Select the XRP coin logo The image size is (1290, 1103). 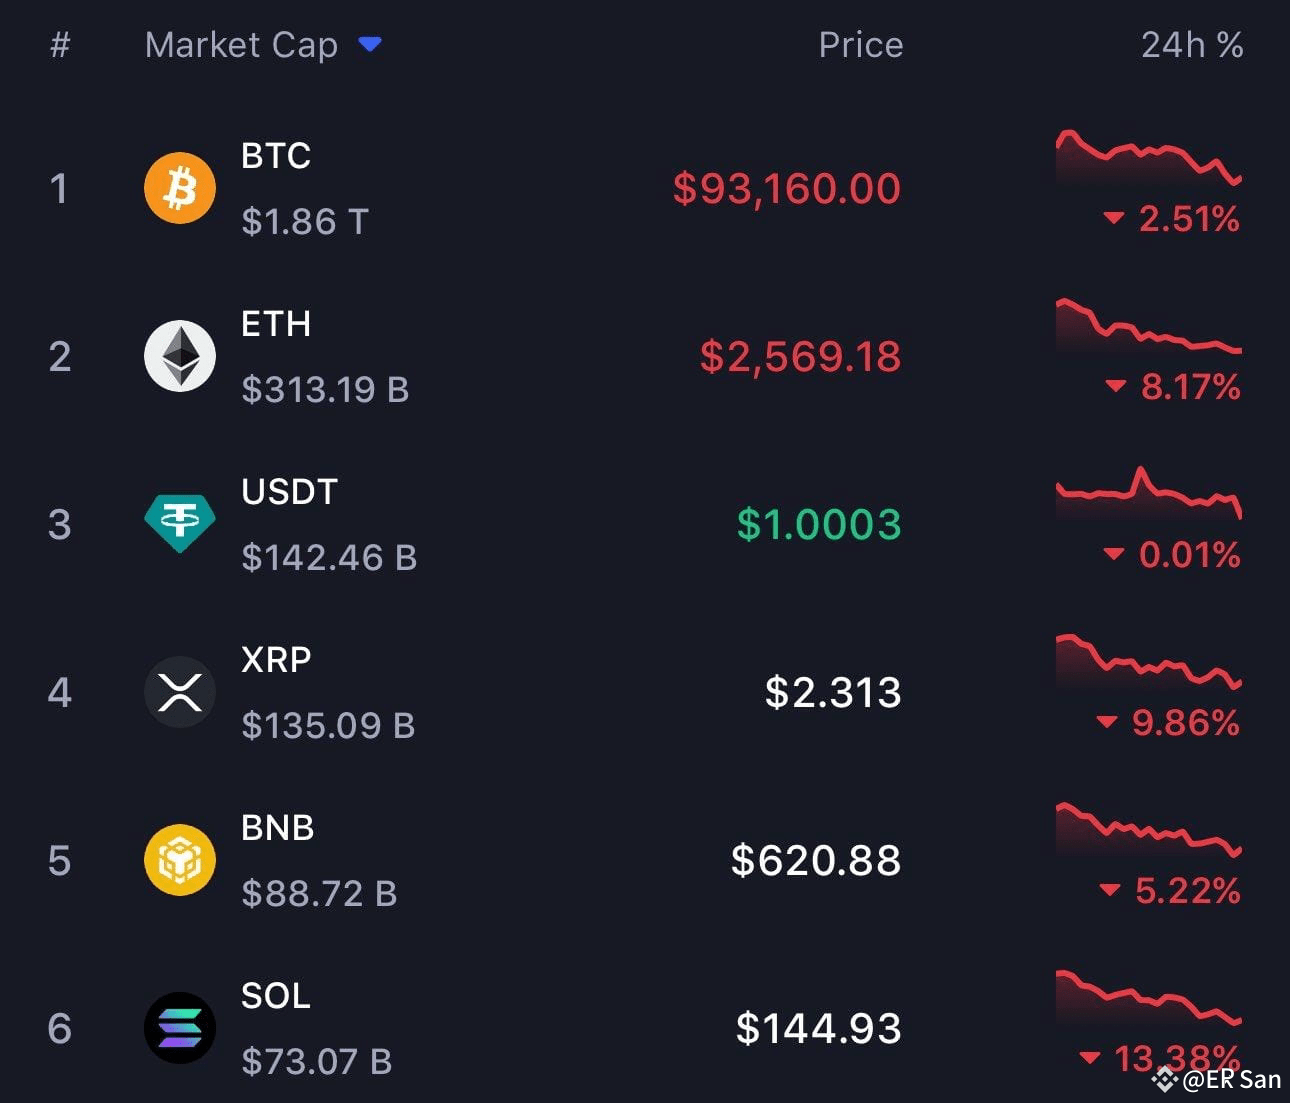[x=180, y=691]
